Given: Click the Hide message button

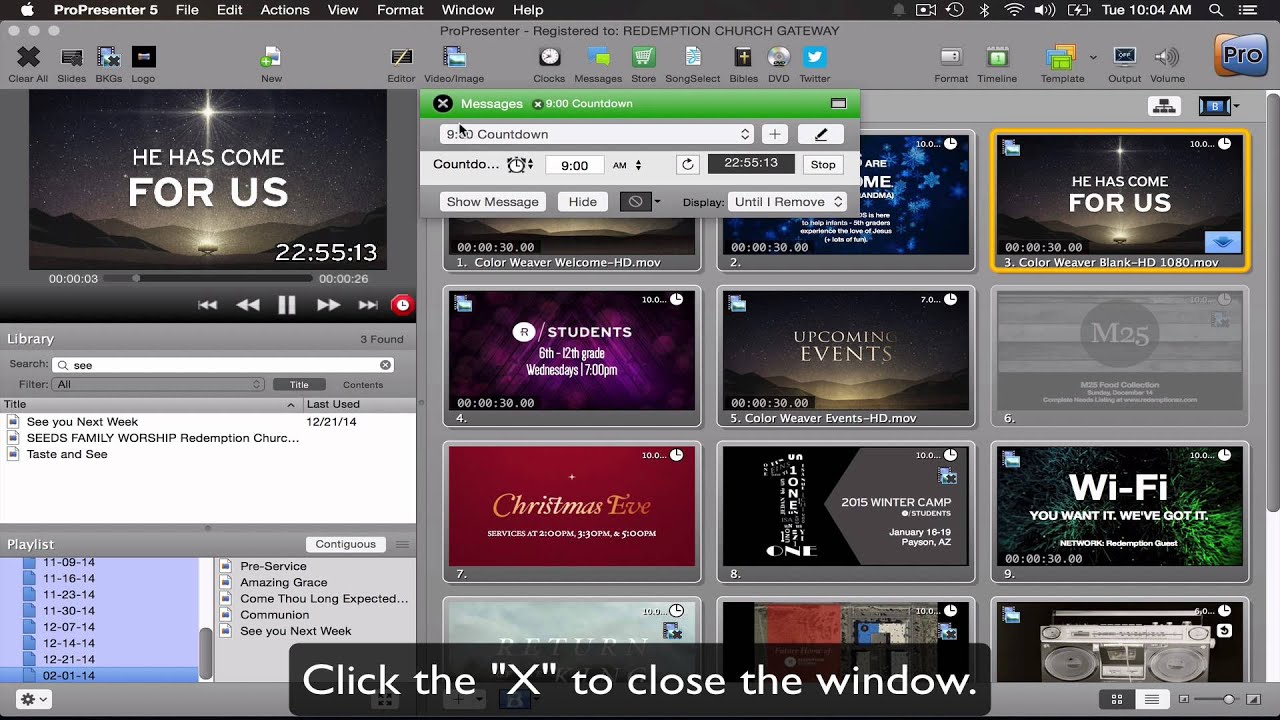Looking at the screenshot, I should point(583,202).
